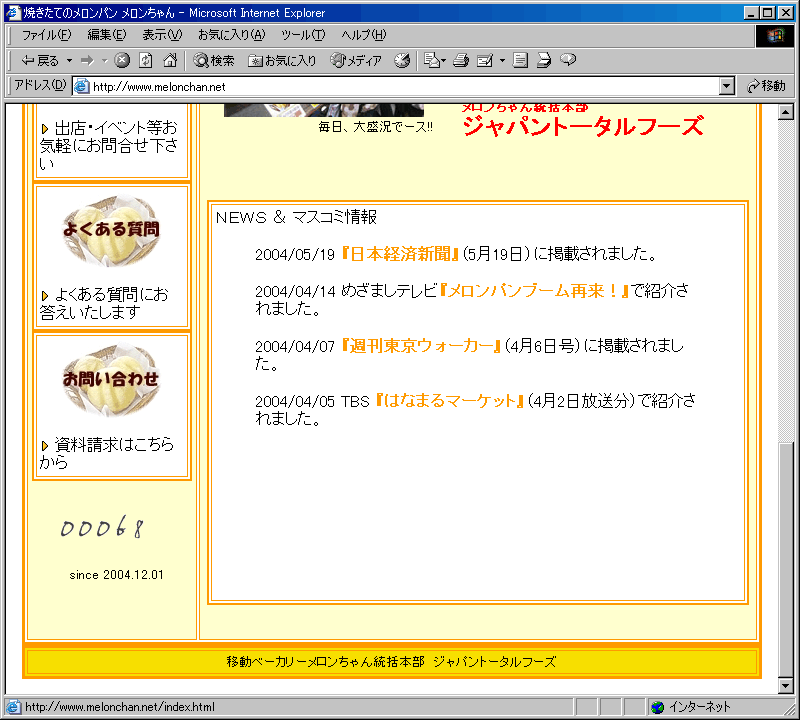800x720 pixels.
Task: Go to the Home page icon
Action: (170, 60)
